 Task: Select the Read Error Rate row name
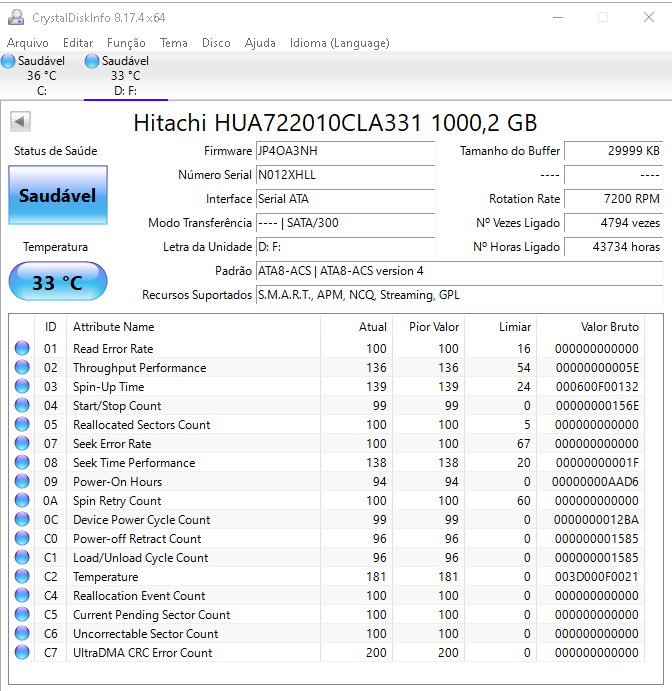pyautogui.click(x=113, y=349)
